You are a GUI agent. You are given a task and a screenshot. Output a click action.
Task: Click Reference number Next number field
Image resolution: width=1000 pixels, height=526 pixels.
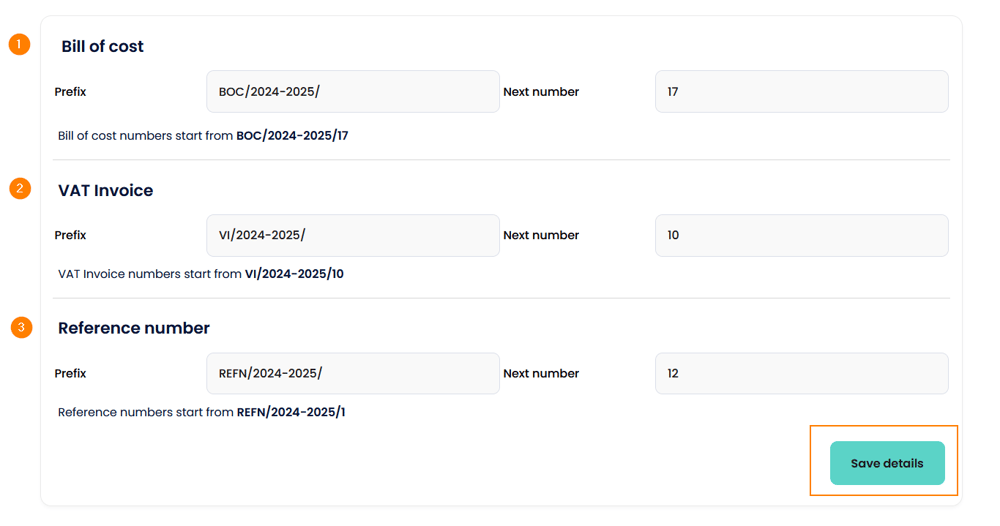click(x=801, y=374)
